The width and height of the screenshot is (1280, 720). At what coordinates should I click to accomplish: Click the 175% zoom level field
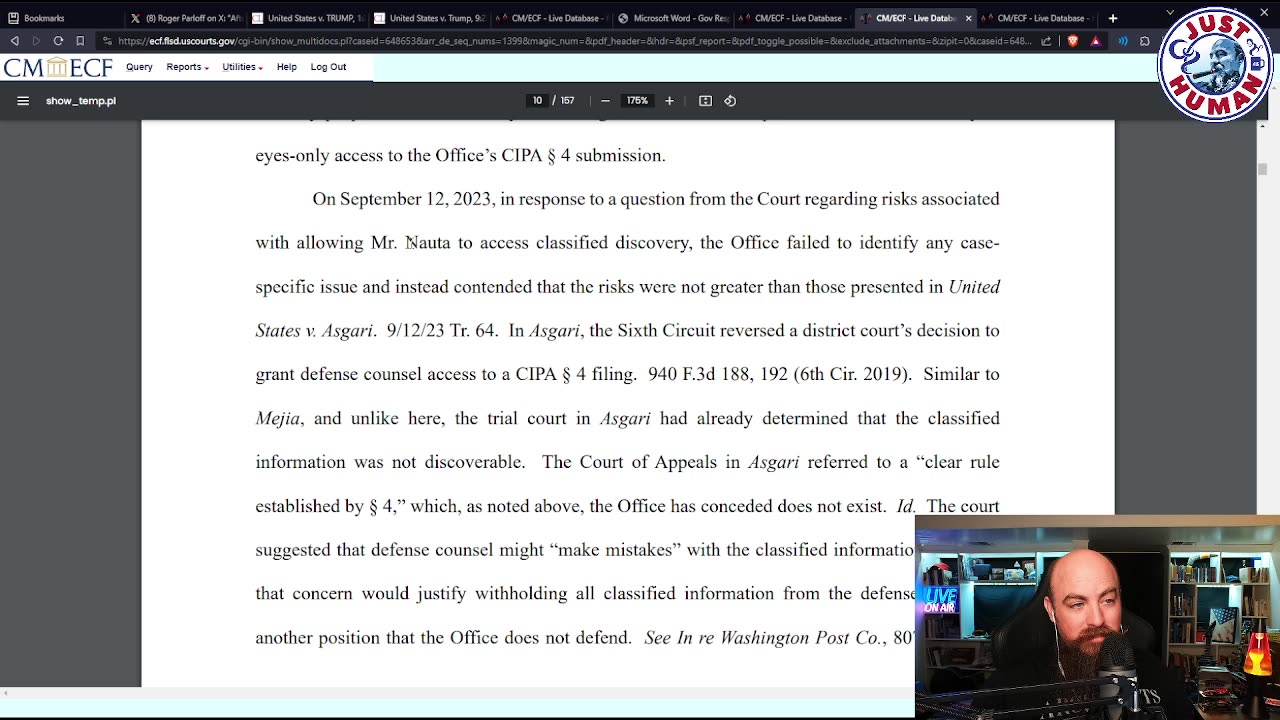pos(637,101)
